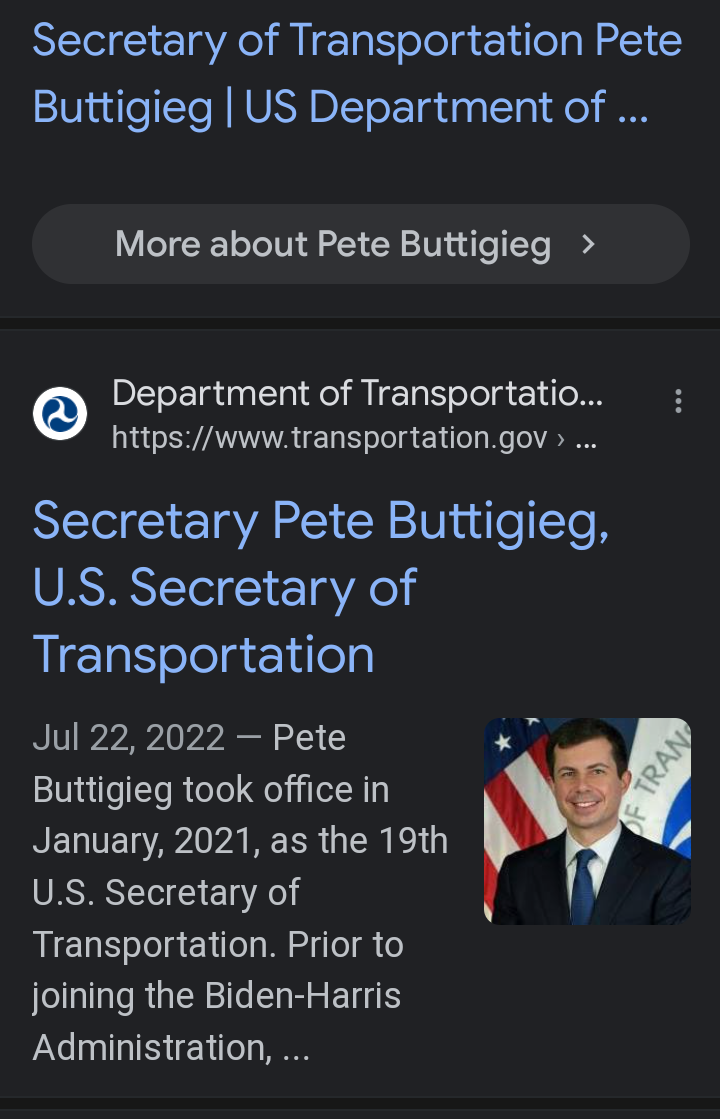Click the transportation.gov URL text
The image size is (720, 1119).
pyautogui.click(x=330, y=438)
